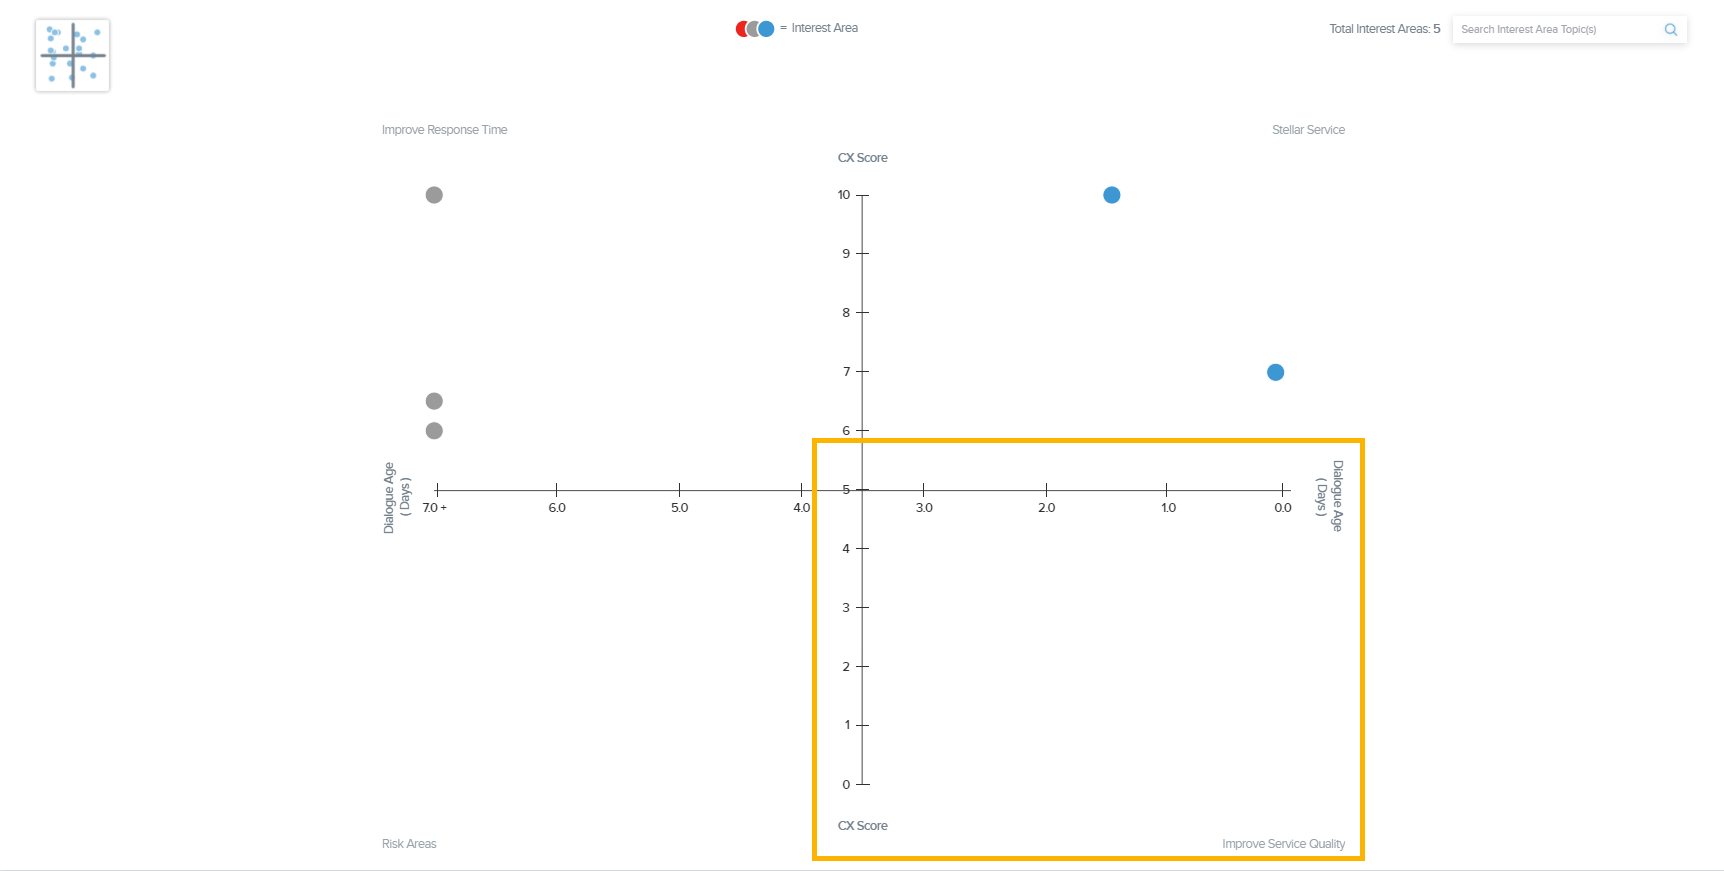Screen dimensions: 1724x871
Task: Select the gray interest area at CX score 10
Action: [x=434, y=195]
